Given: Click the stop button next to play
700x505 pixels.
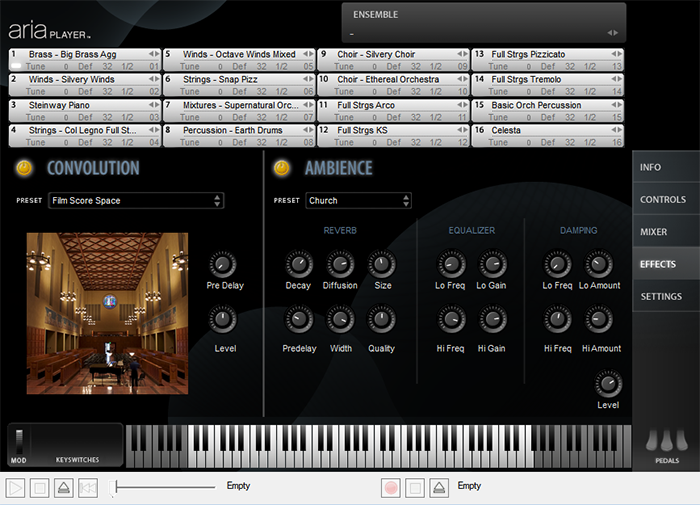Looking at the screenshot, I should point(39,488).
